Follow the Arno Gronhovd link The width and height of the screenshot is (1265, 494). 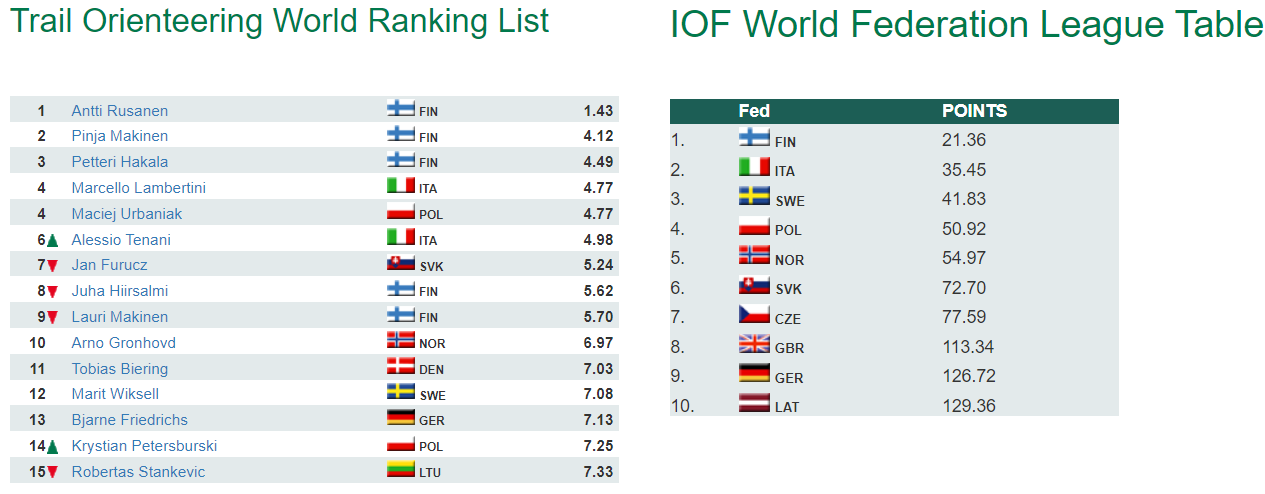pyautogui.click(x=123, y=343)
